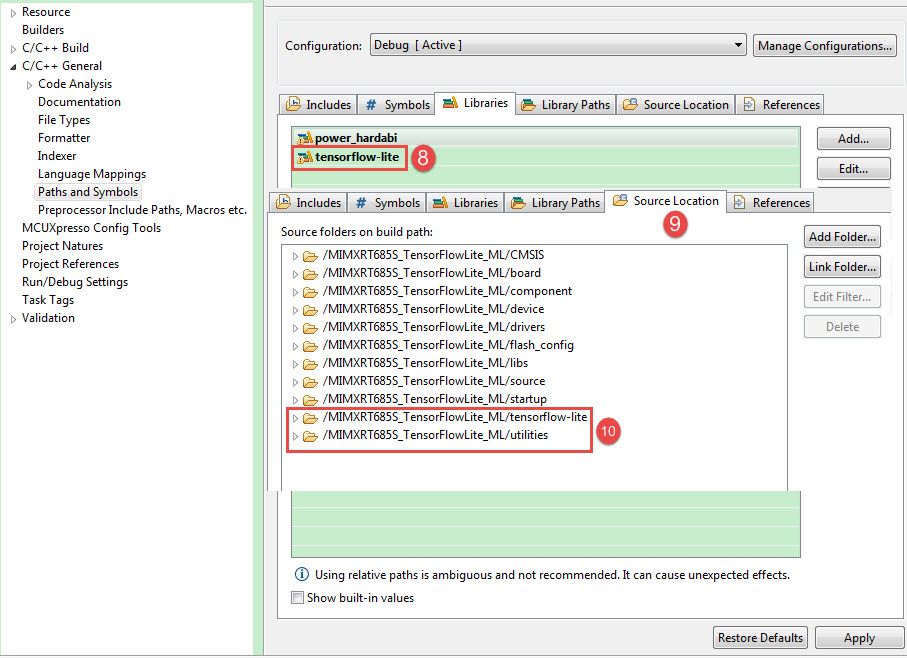
Task: Enable the Show built-in values checkbox
Action: [x=297, y=597]
